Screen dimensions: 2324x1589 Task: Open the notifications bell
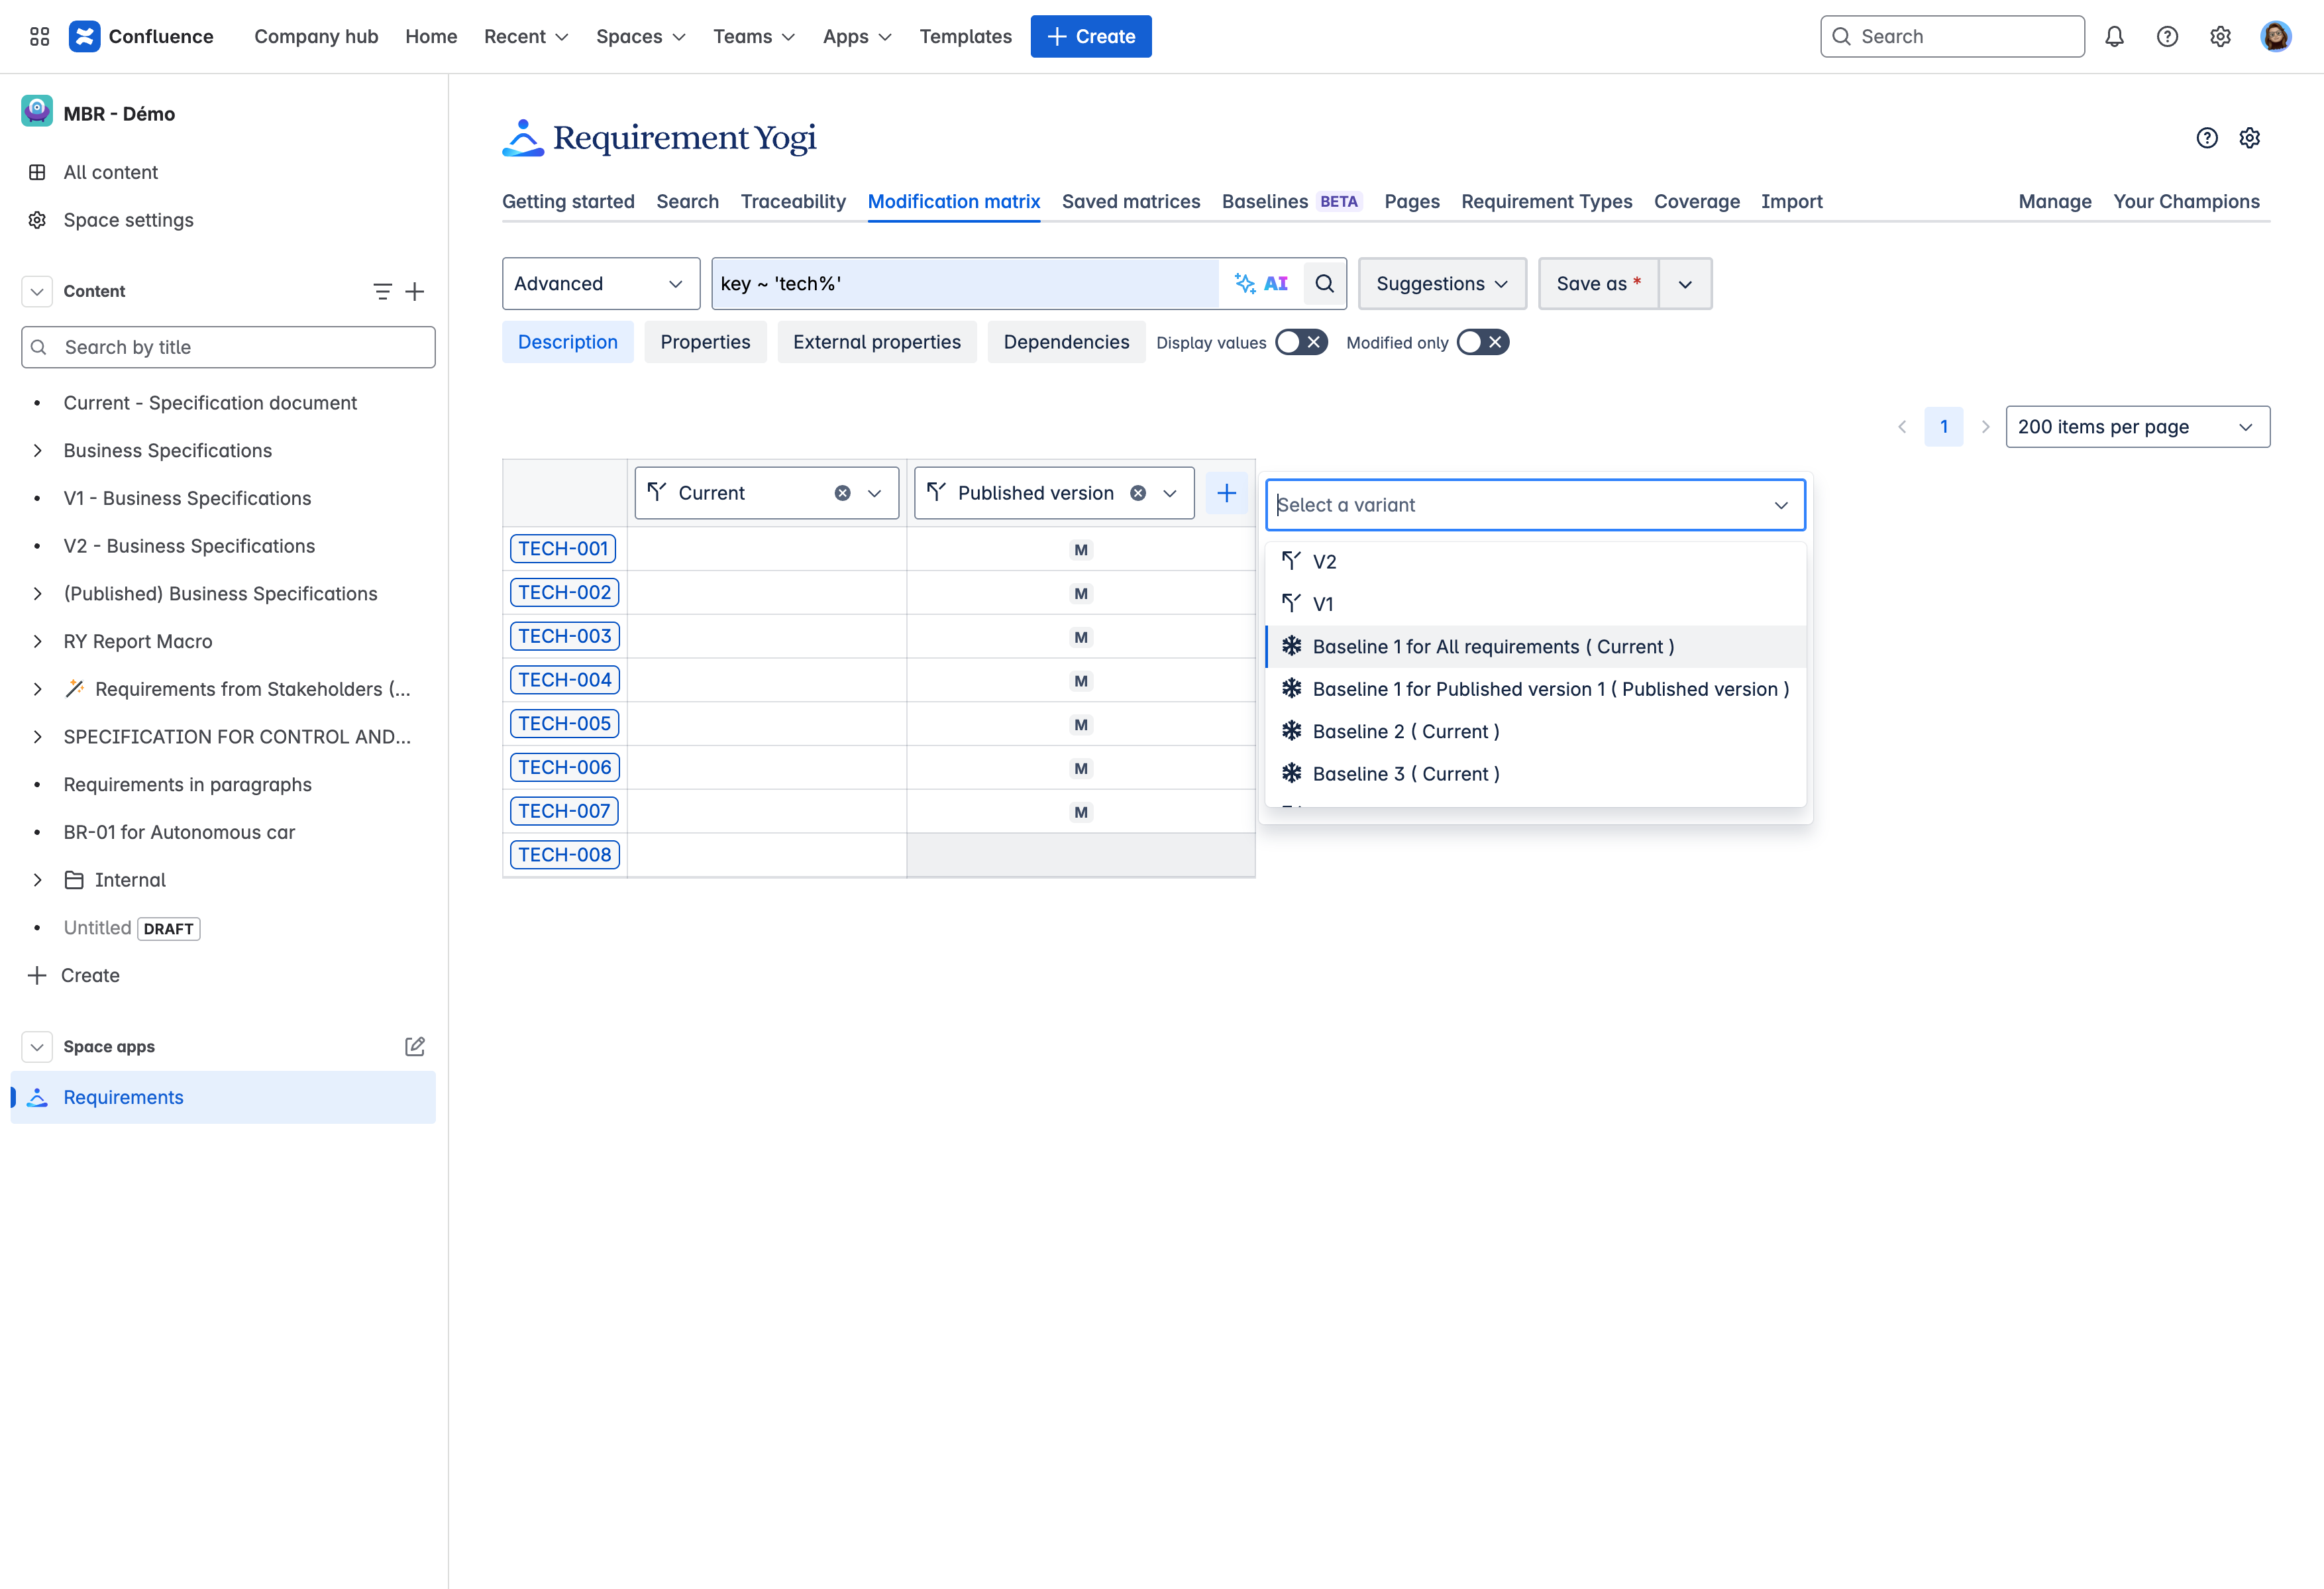tap(2114, 37)
